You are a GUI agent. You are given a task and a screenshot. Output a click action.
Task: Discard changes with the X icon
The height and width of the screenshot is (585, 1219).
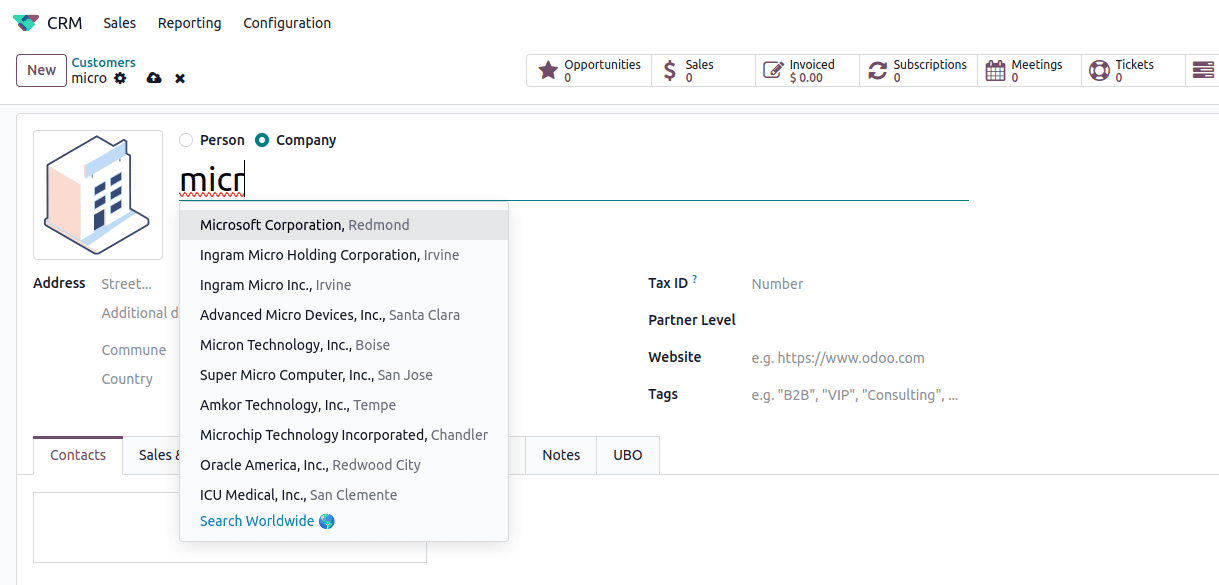[180, 77]
